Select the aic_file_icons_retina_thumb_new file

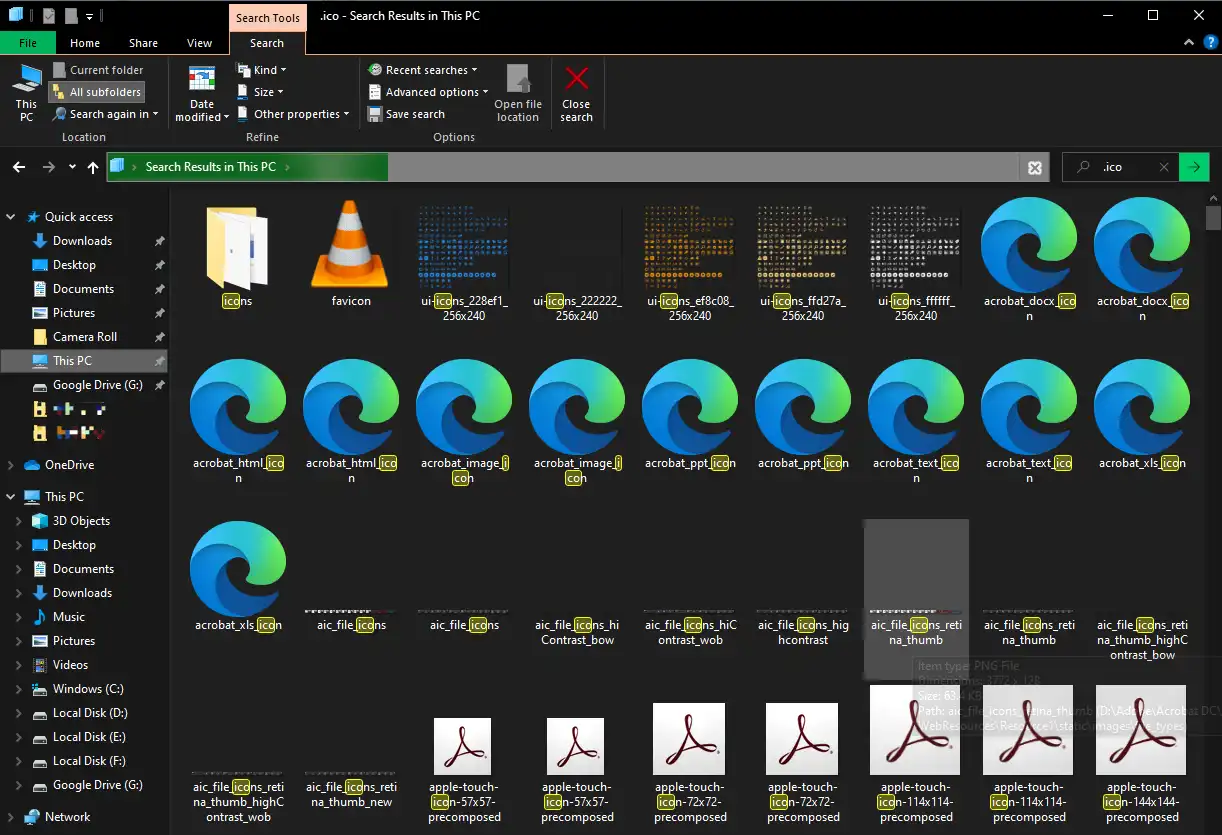350,790
